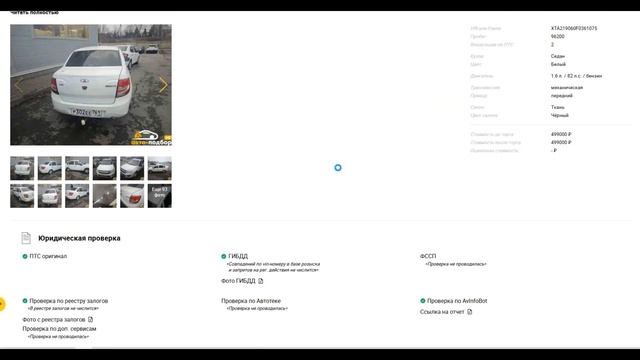Click the ФССП check label
This screenshot has width=640, height=360.
[428, 256]
